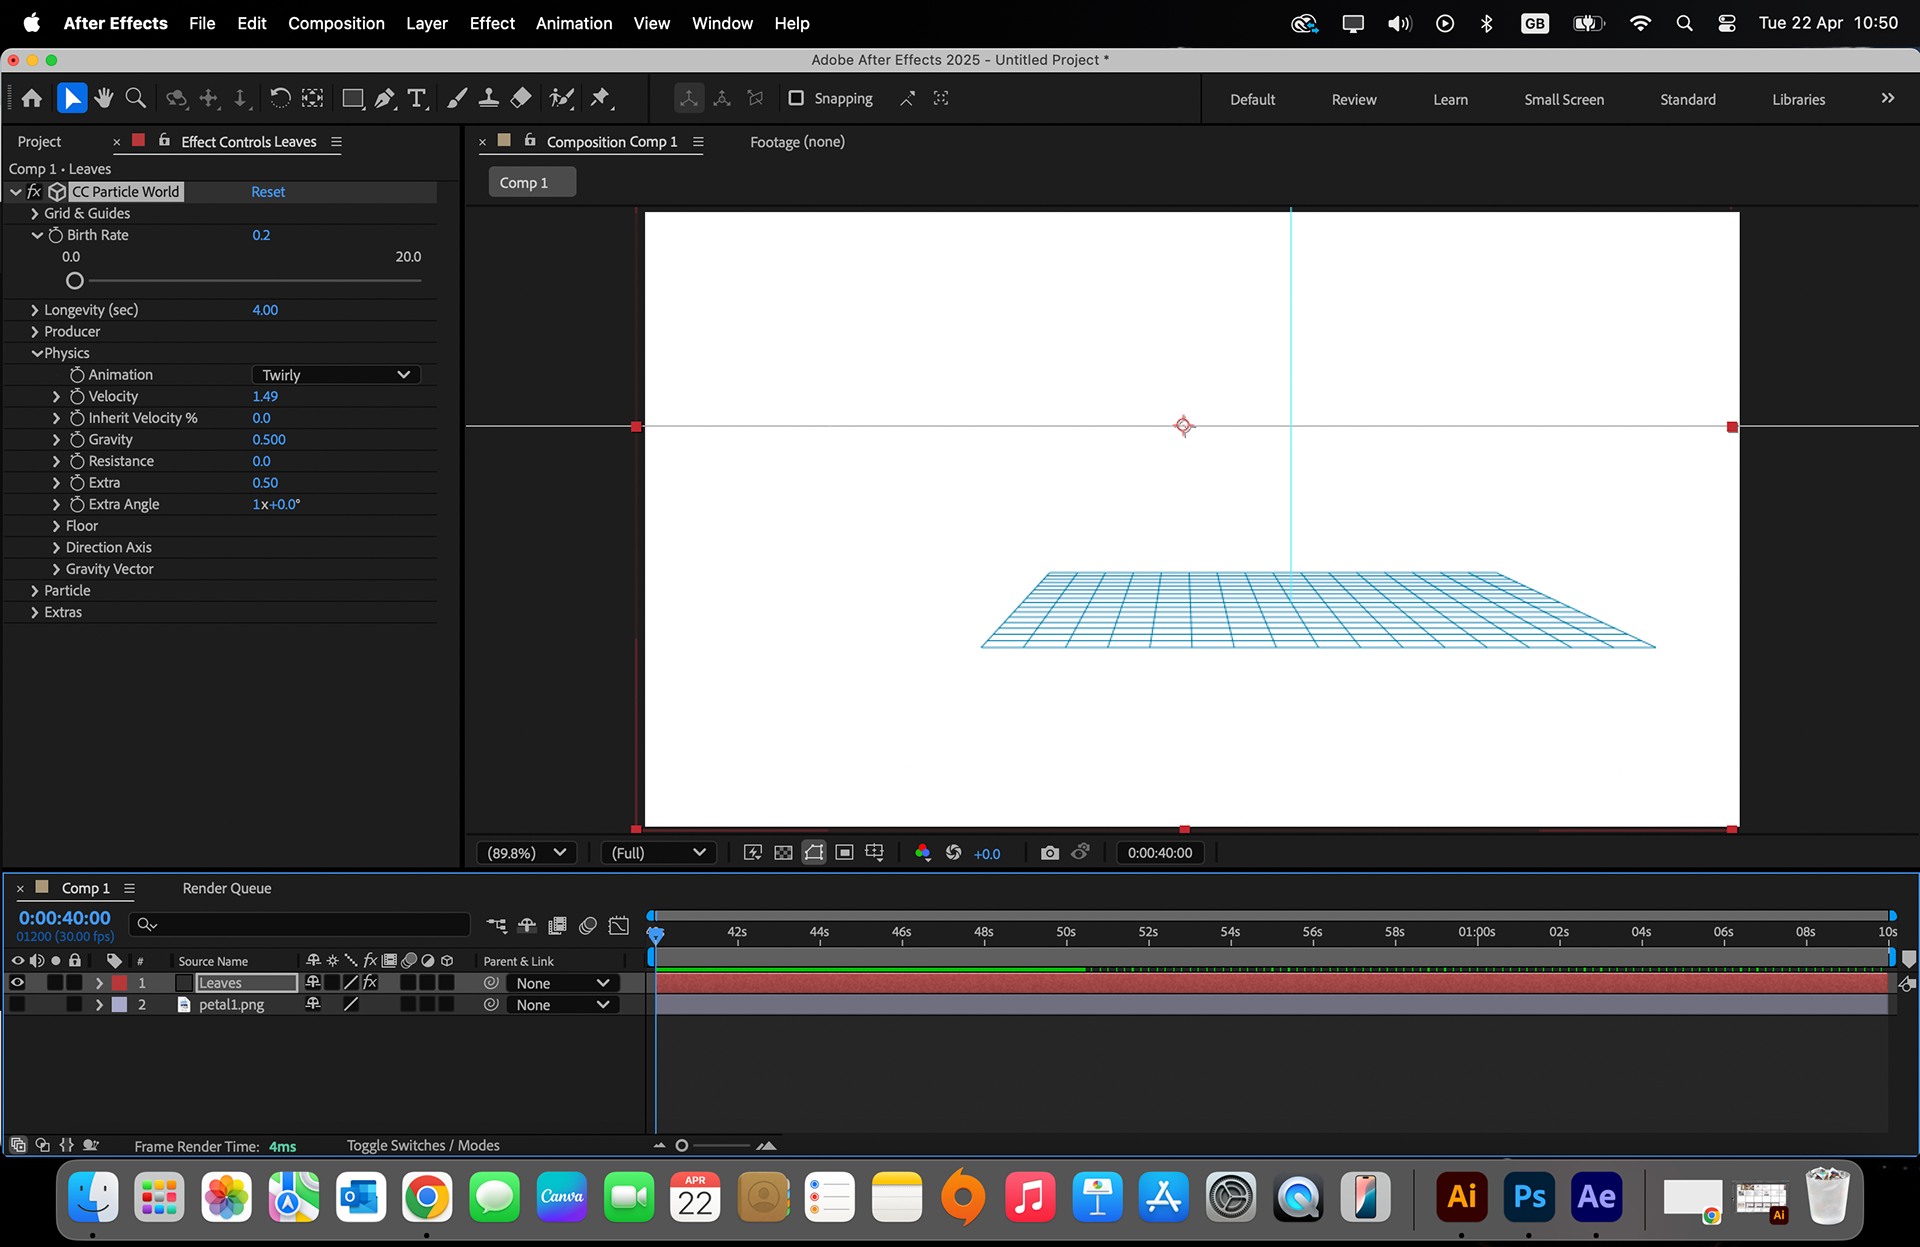Toggle the Snapping checkbox
This screenshot has height=1247, width=1920.
[x=796, y=98]
